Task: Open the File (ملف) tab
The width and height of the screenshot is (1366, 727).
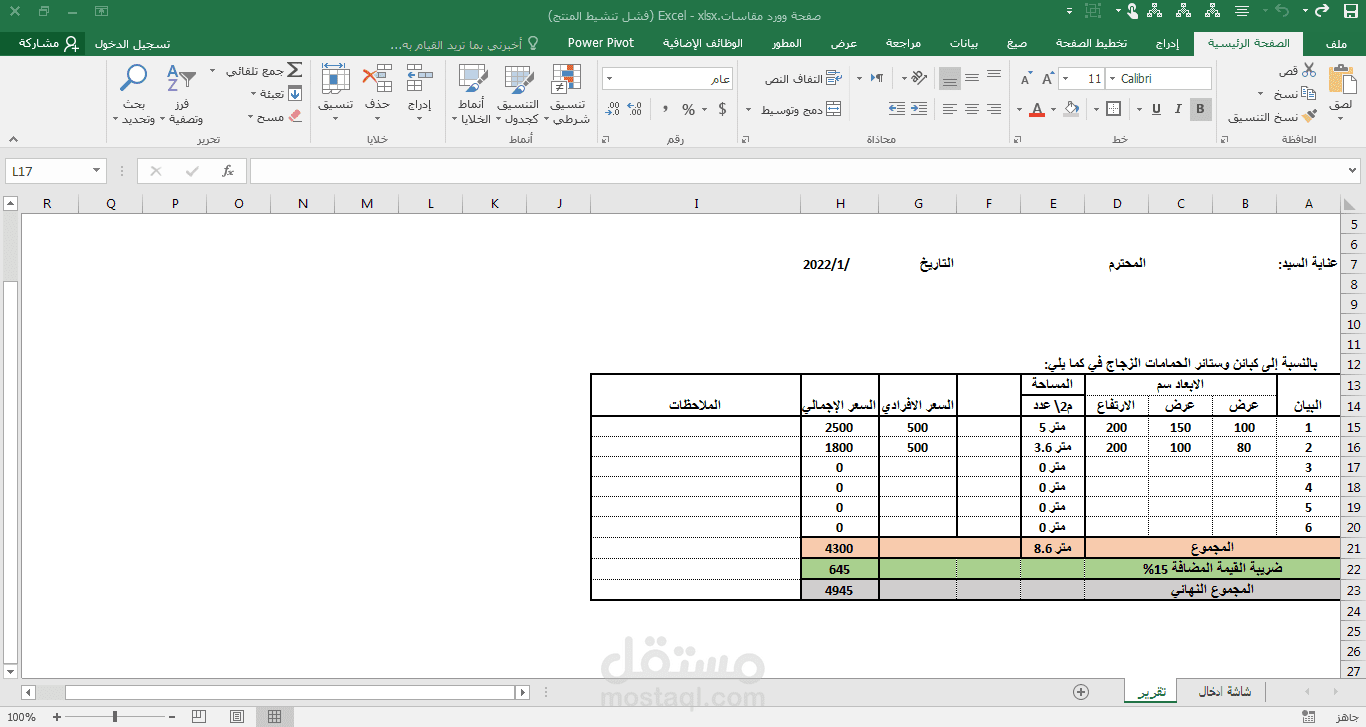Action: coord(1336,43)
